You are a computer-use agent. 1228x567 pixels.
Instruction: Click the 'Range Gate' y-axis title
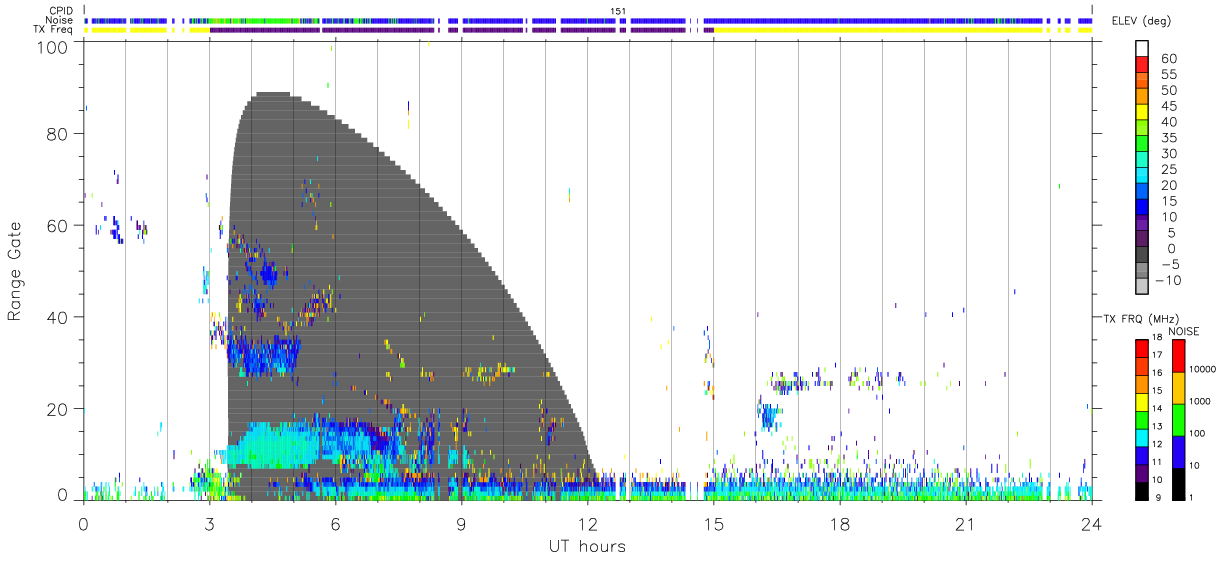[x=15, y=272]
